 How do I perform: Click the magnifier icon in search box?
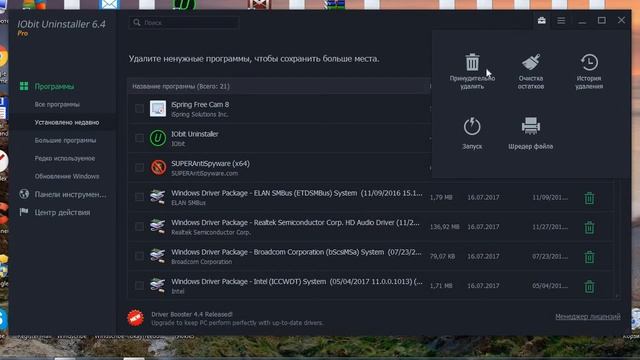[137, 22]
